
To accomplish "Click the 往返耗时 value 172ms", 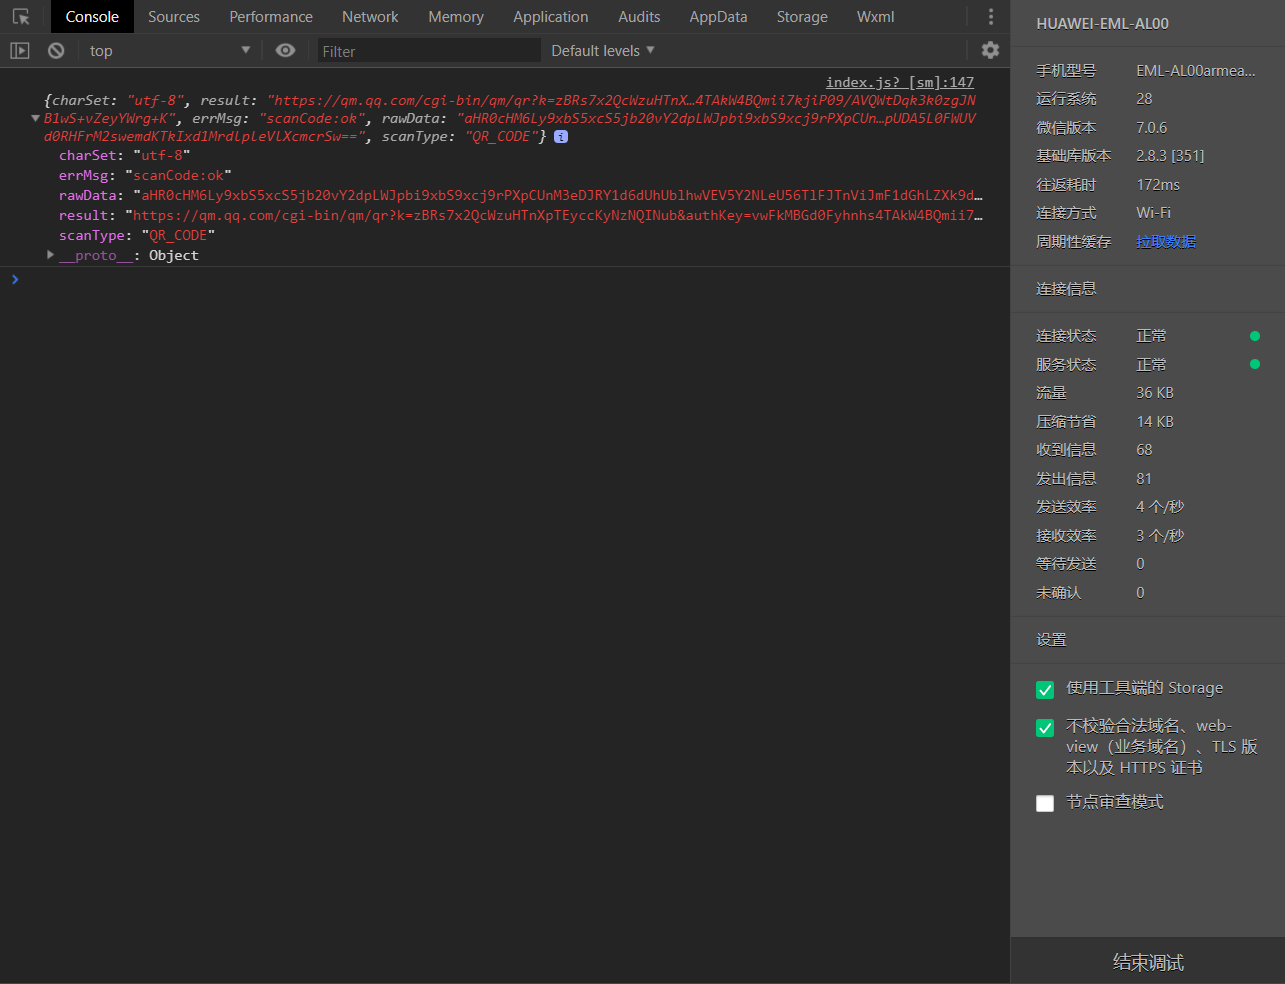I will 1158,184.
